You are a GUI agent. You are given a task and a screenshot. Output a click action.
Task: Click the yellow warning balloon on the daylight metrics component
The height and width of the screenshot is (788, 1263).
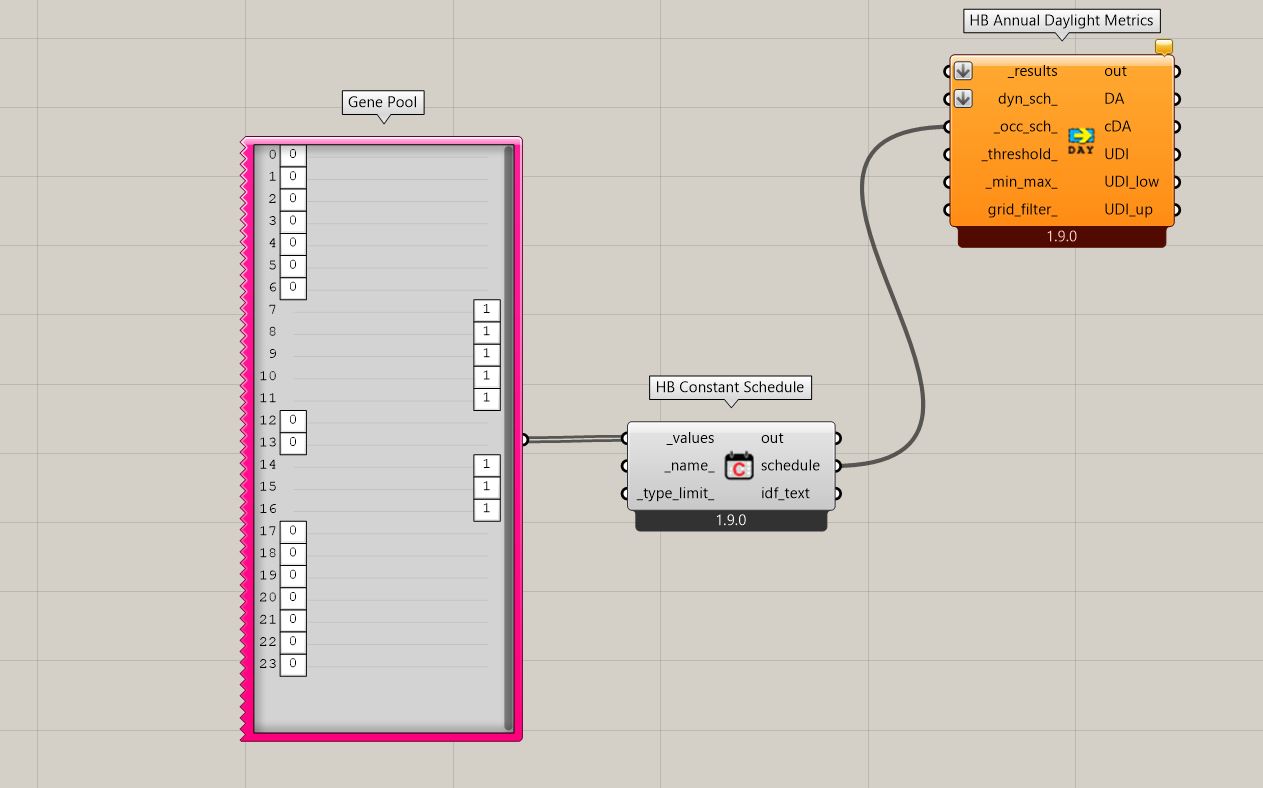coord(1164,47)
